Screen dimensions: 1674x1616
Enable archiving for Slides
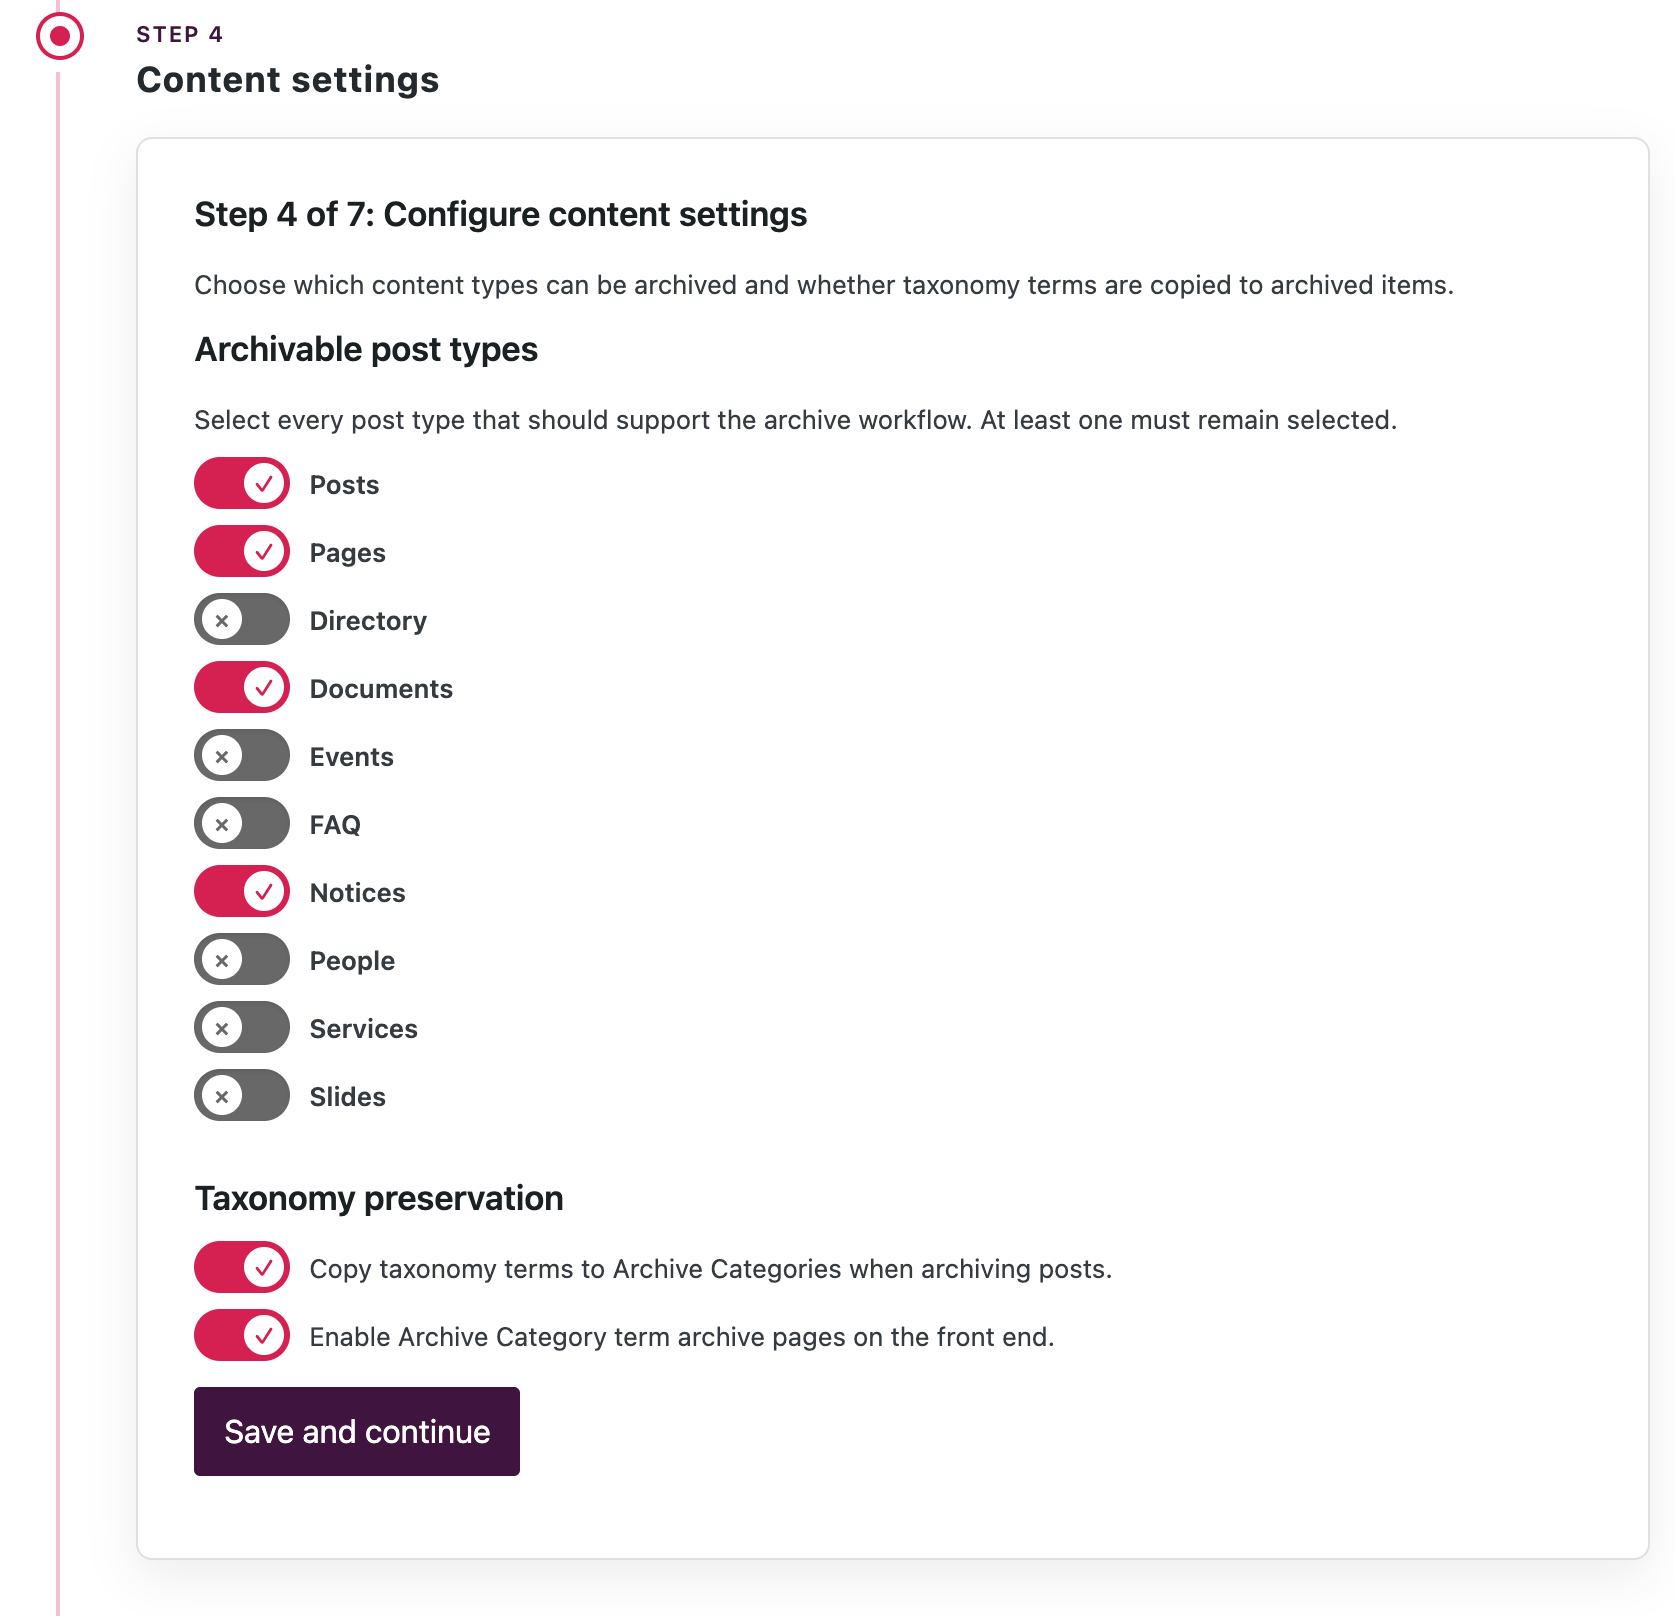[x=241, y=1095]
